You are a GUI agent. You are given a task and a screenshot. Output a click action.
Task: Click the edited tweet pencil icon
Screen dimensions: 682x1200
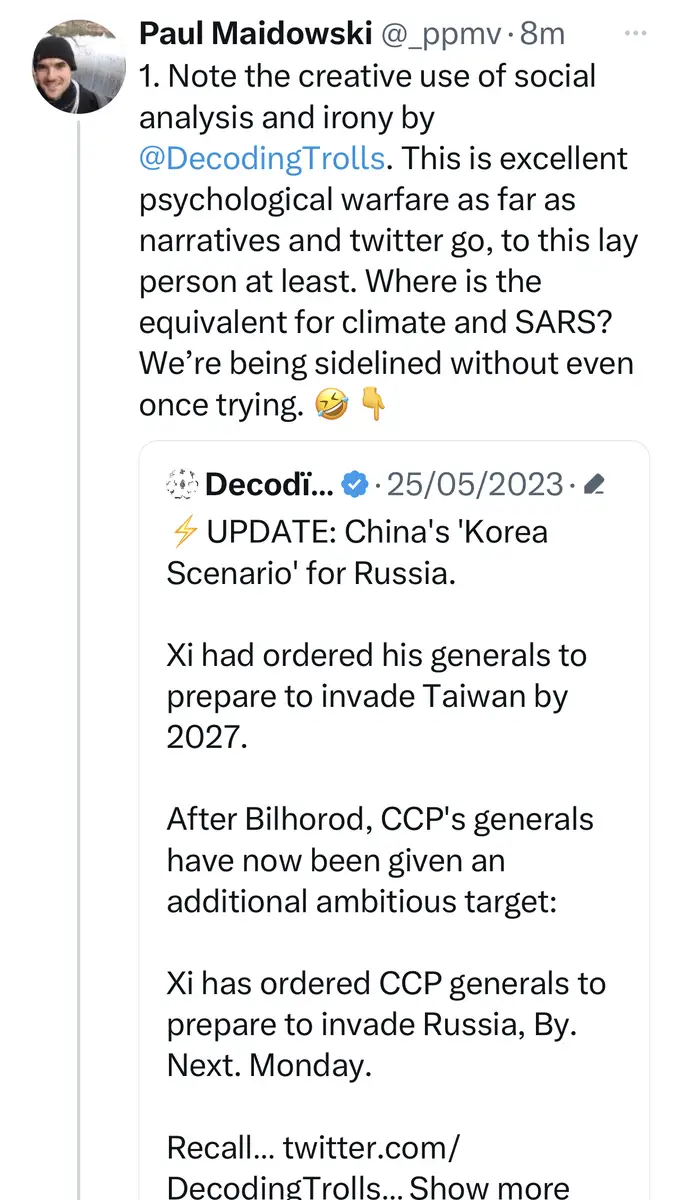[595, 483]
